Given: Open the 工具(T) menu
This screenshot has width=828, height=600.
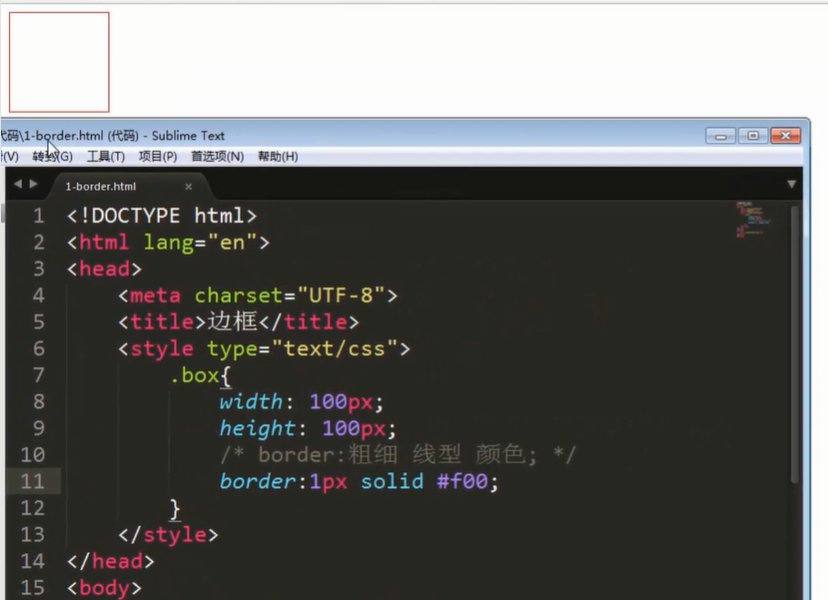Looking at the screenshot, I should click(104, 156).
